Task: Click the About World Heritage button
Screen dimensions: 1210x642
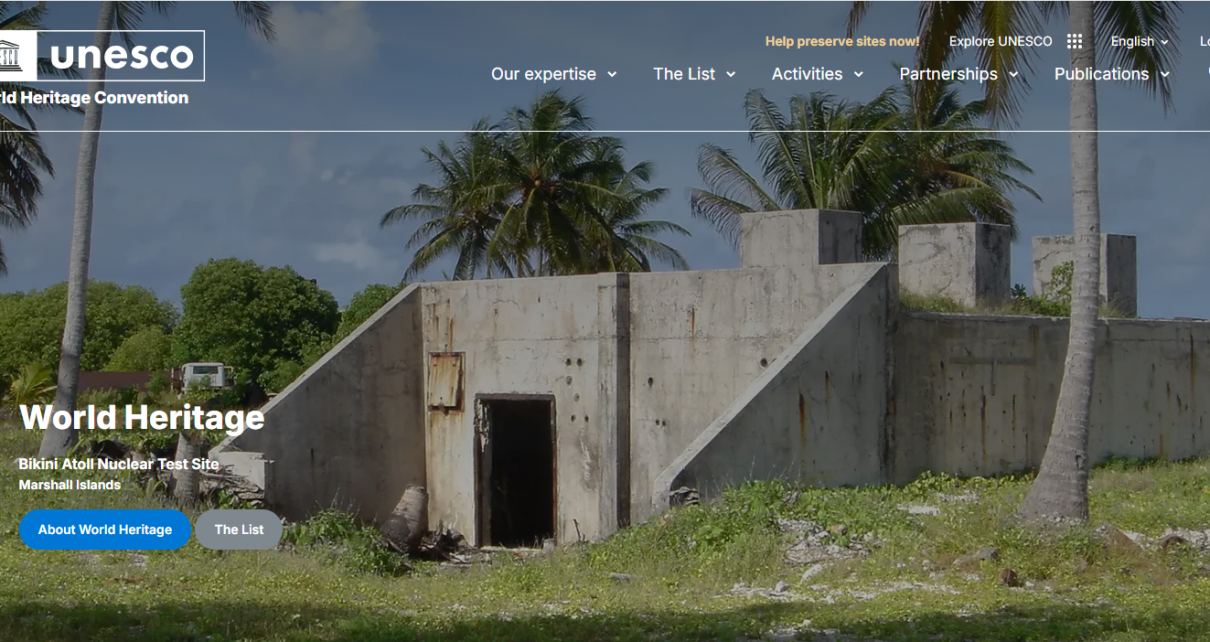Action: (105, 530)
